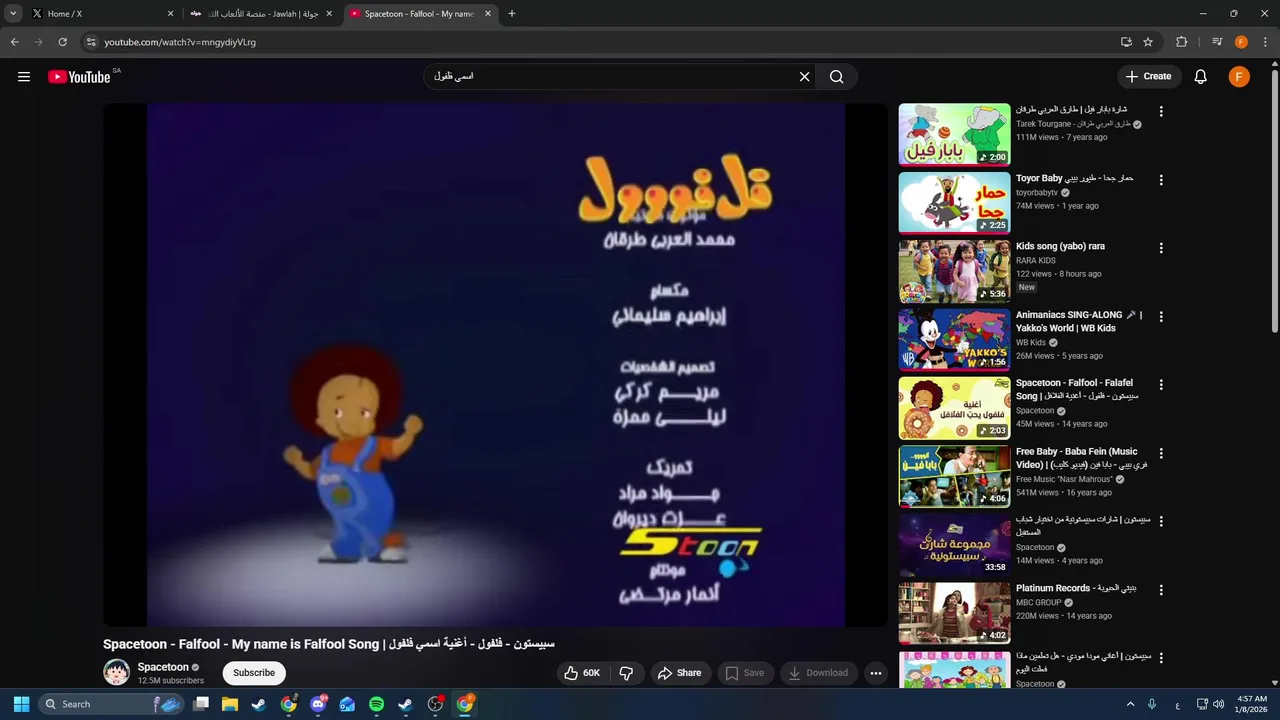
Task: Open the Windows Start menu
Action: click(x=21, y=704)
